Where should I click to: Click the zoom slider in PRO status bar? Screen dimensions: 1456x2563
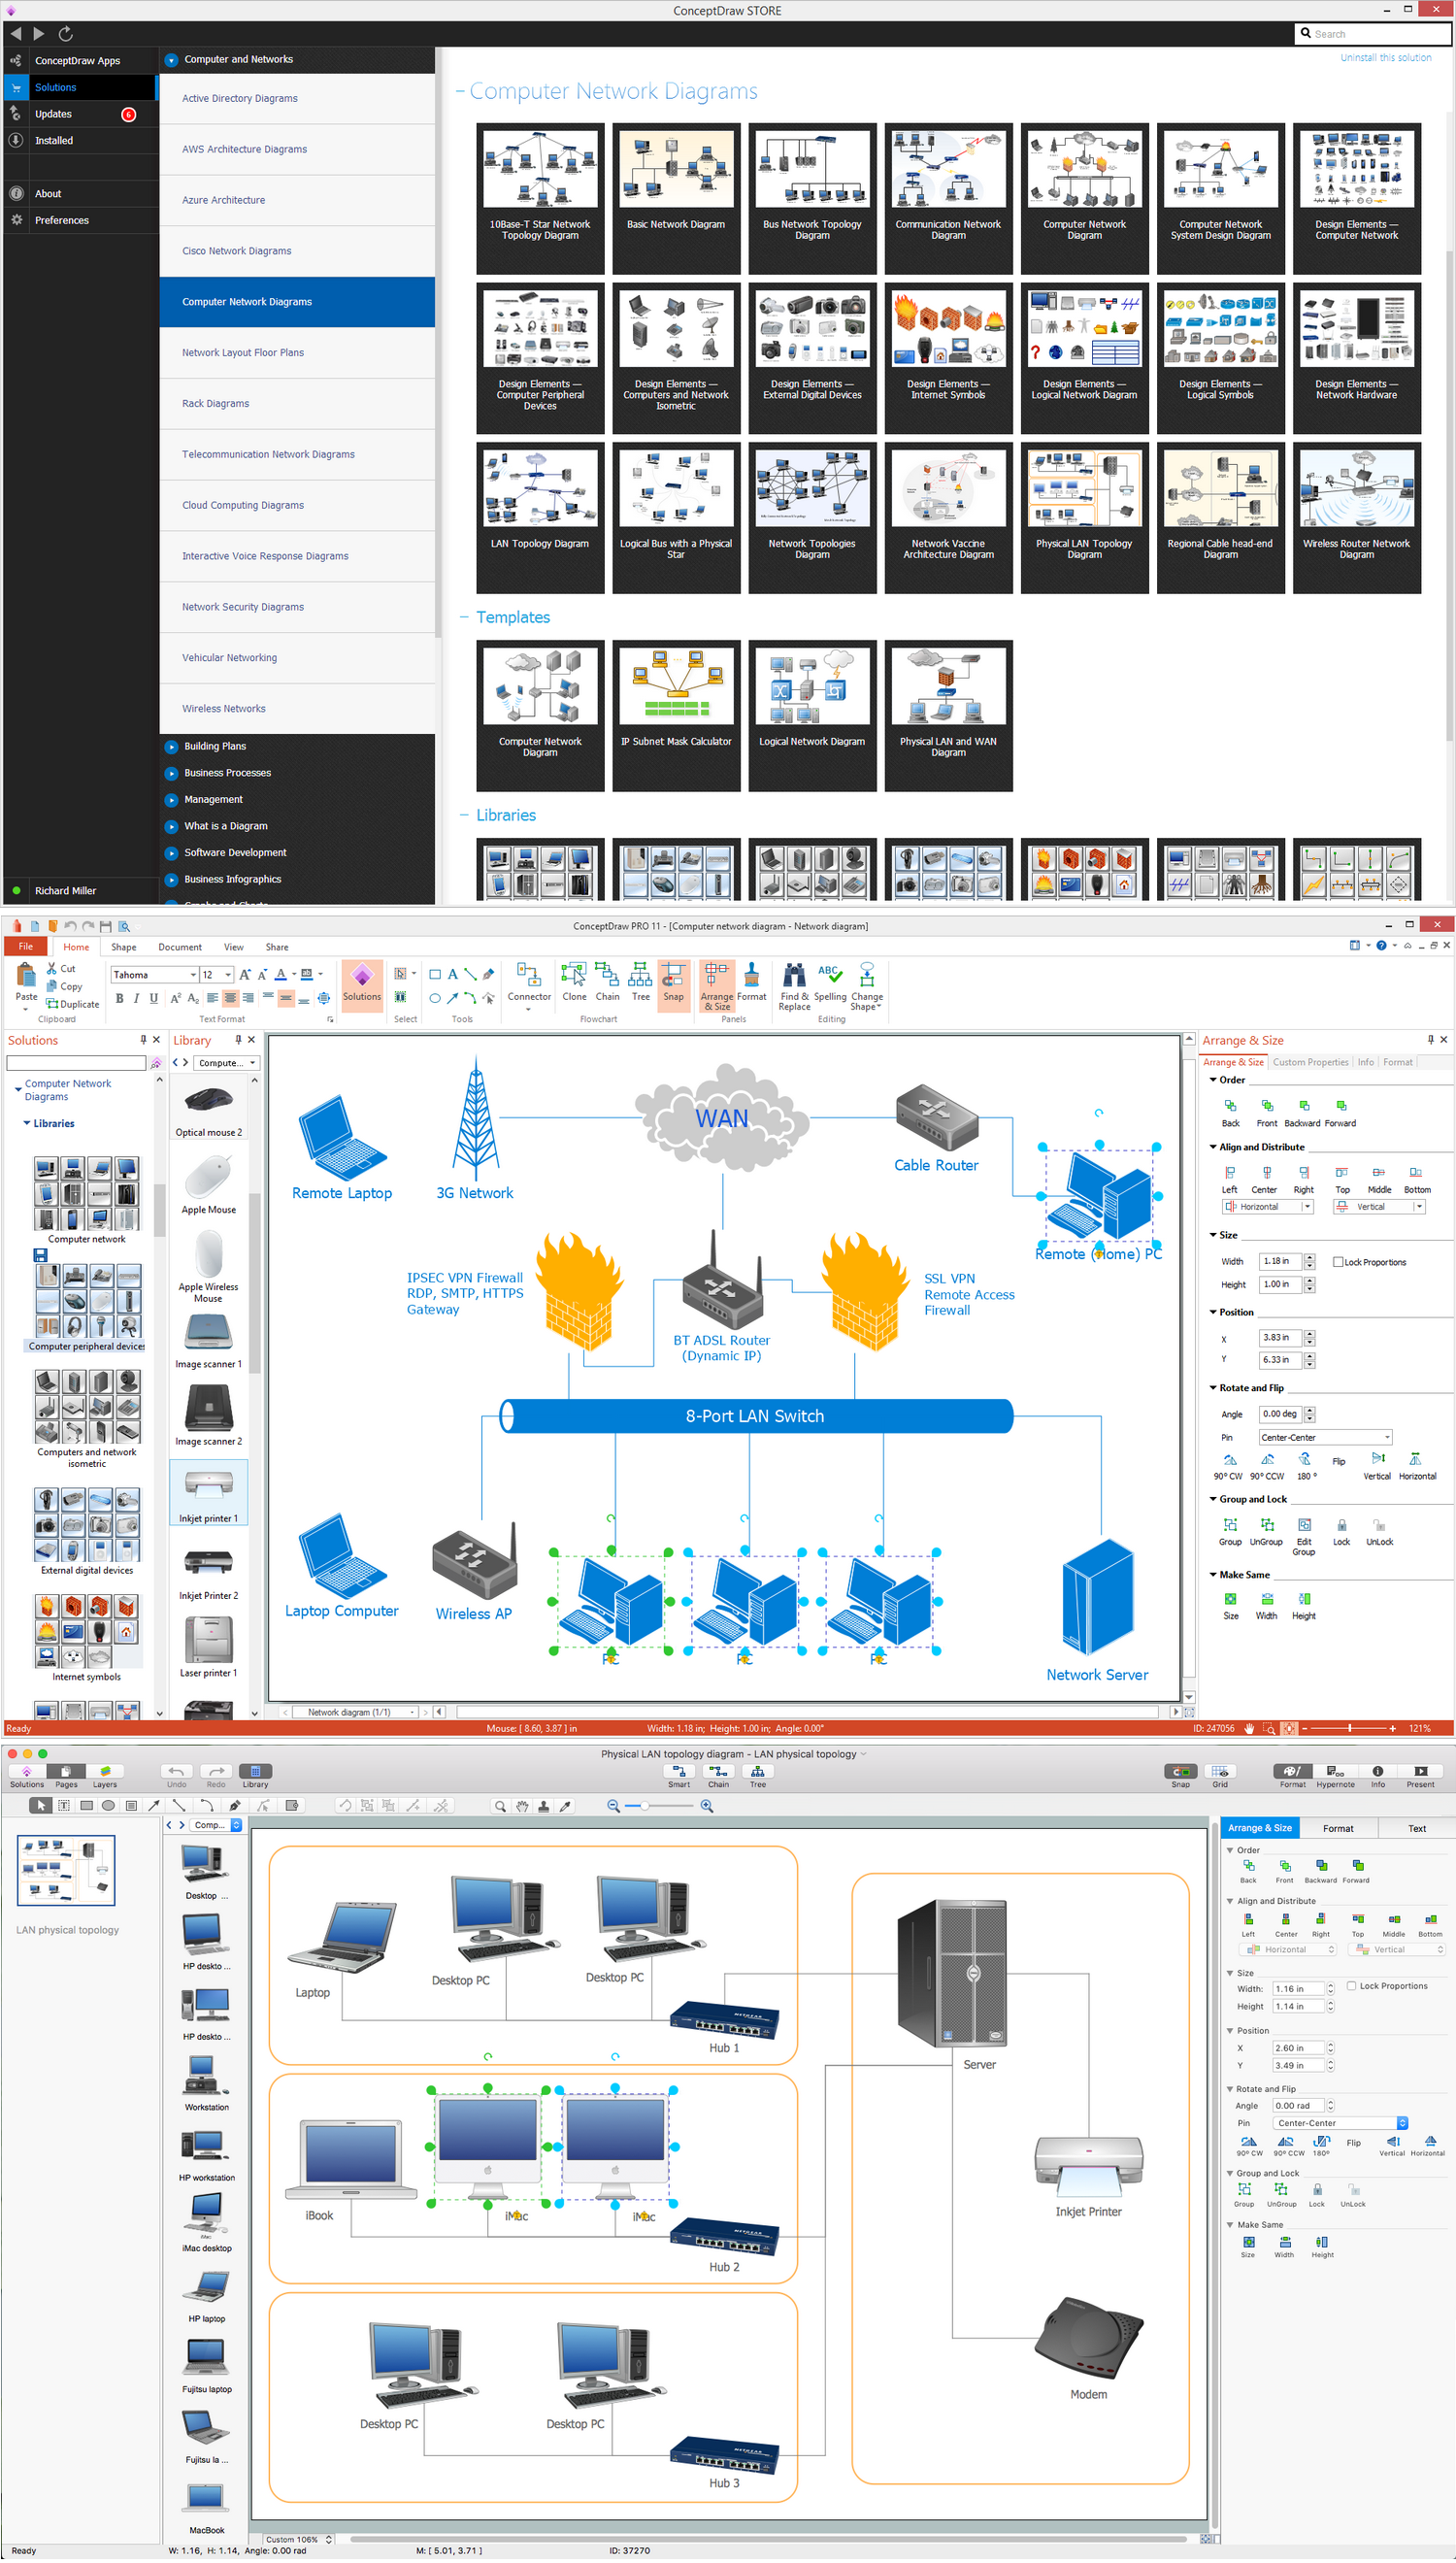tap(1350, 1728)
